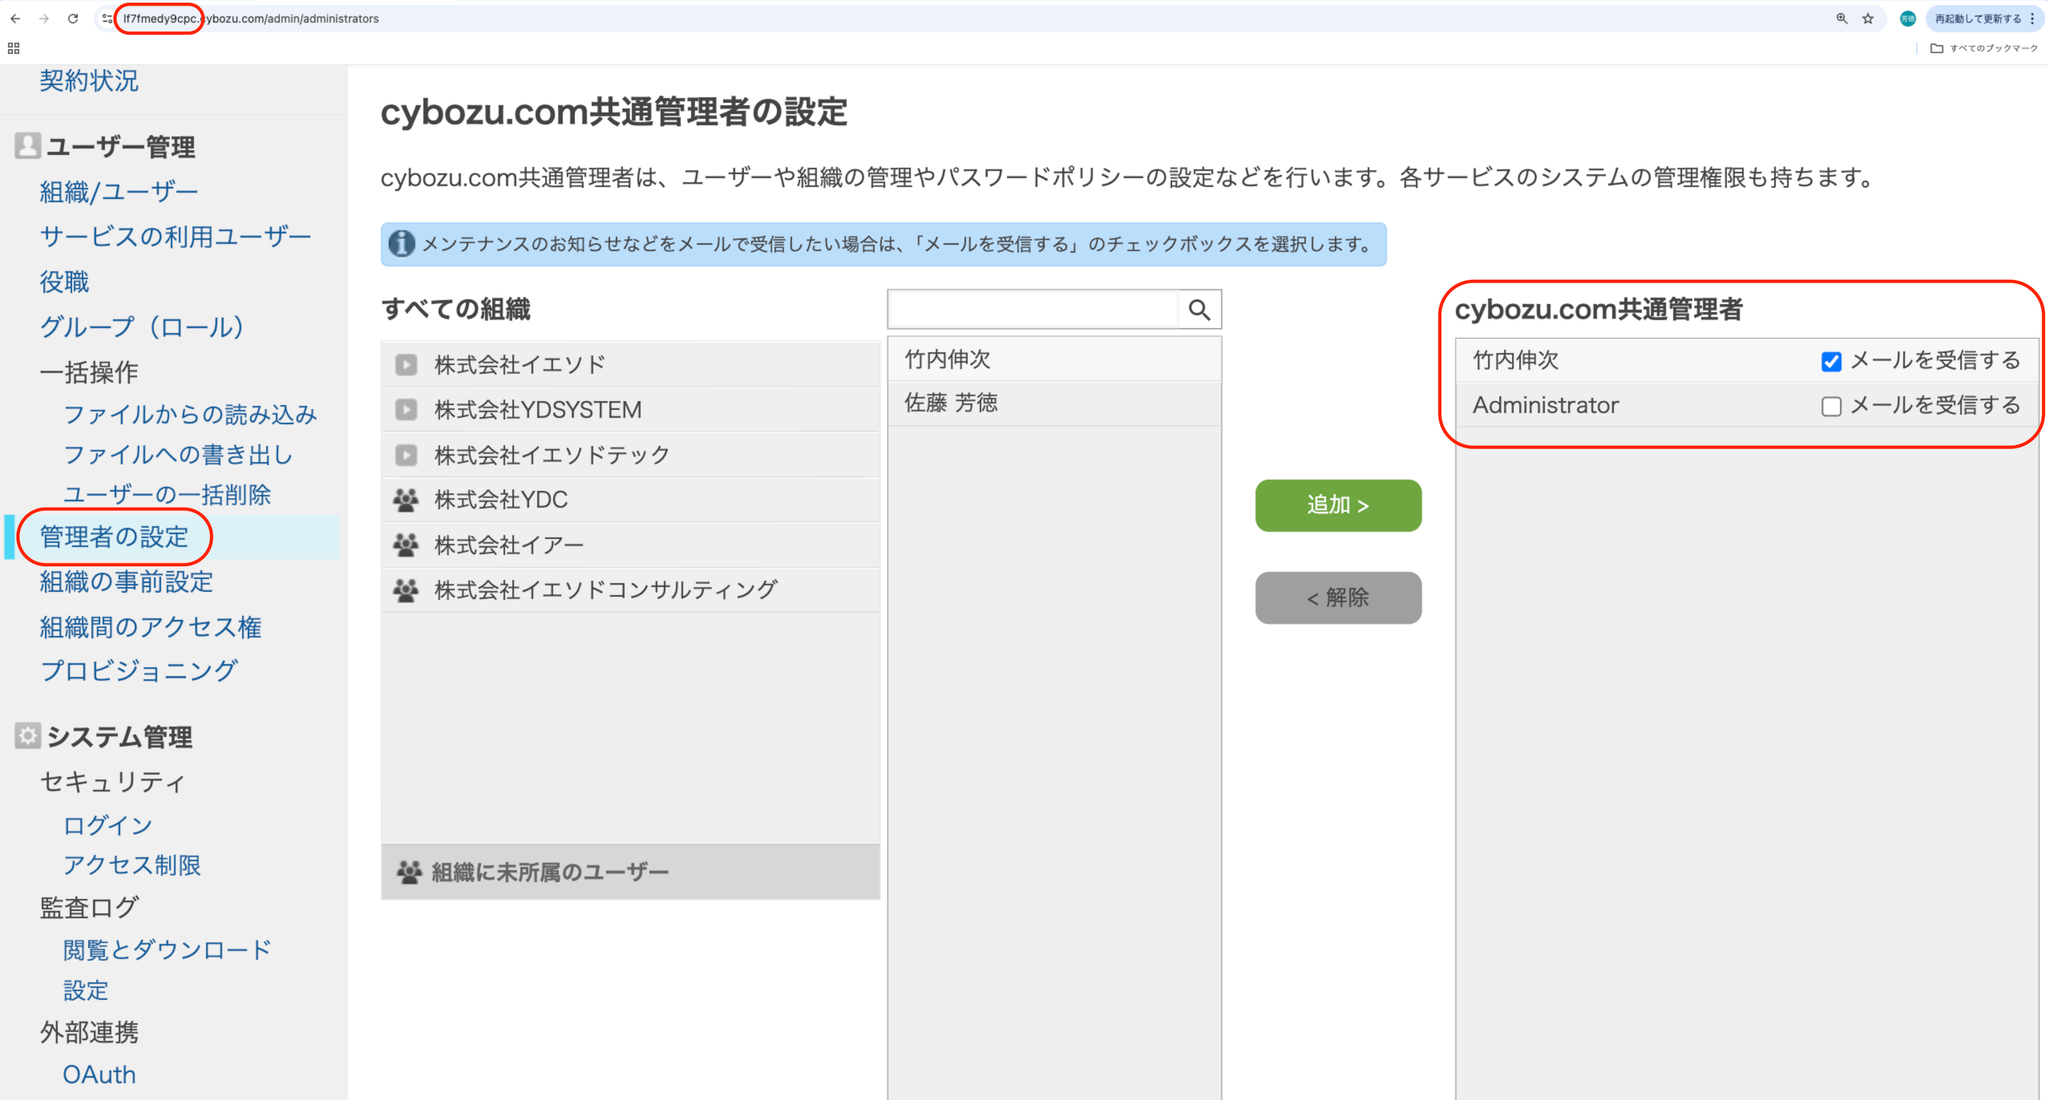
Task: Click the zoom magnifier icon in address bar
Action: click(x=1841, y=19)
